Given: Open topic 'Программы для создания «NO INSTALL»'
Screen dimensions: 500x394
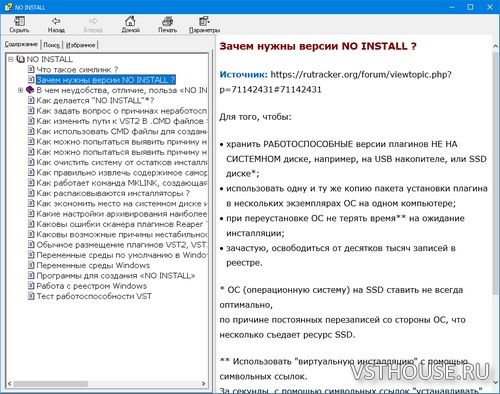Looking at the screenshot, I should 116,276.
